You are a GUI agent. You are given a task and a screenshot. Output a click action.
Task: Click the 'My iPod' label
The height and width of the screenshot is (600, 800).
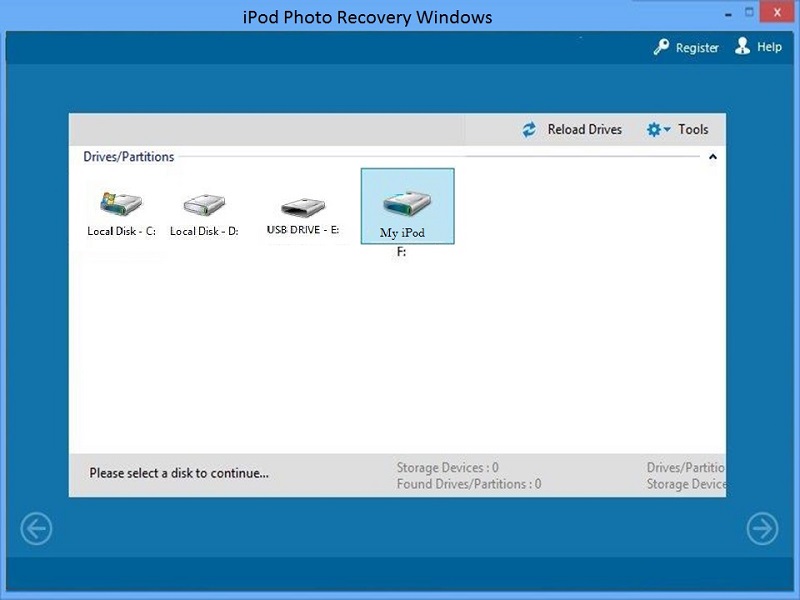click(402, 233)
